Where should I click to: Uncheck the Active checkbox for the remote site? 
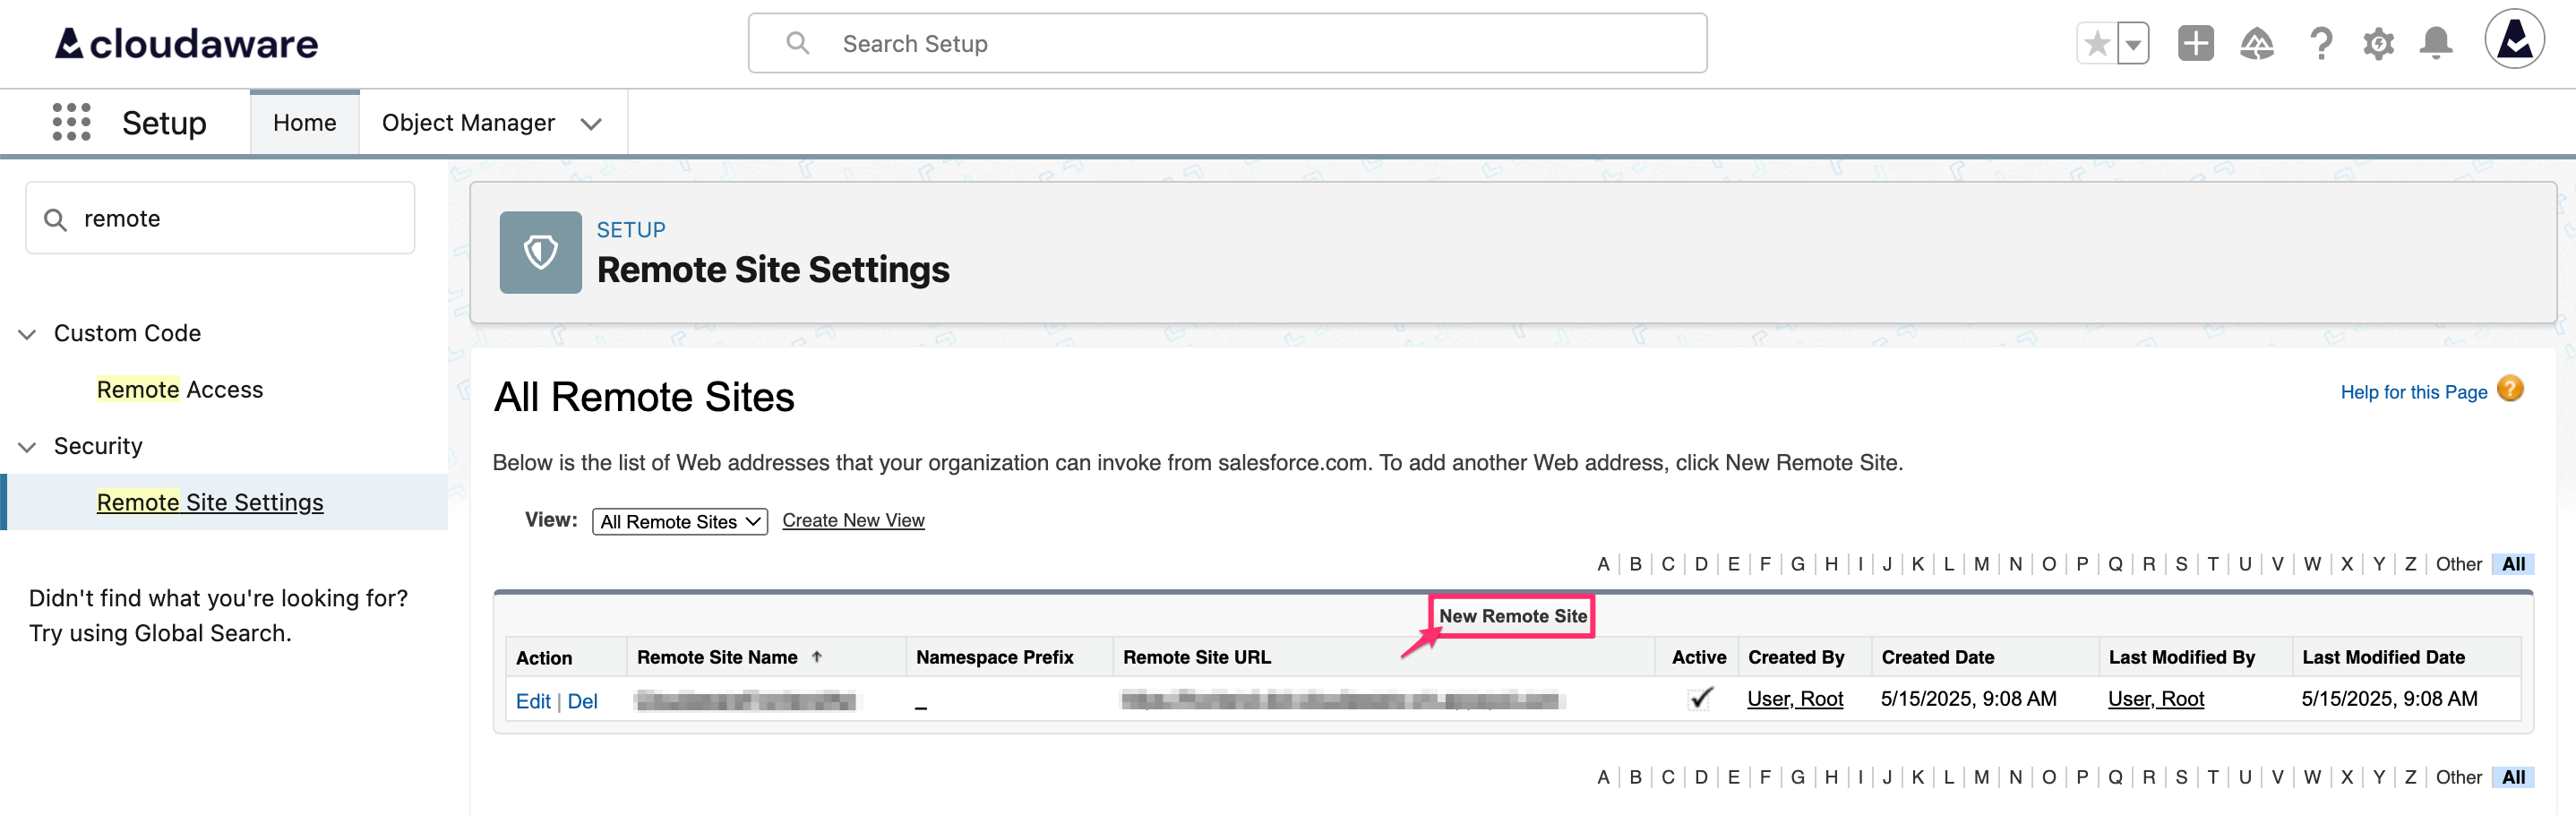point(1699,699)
